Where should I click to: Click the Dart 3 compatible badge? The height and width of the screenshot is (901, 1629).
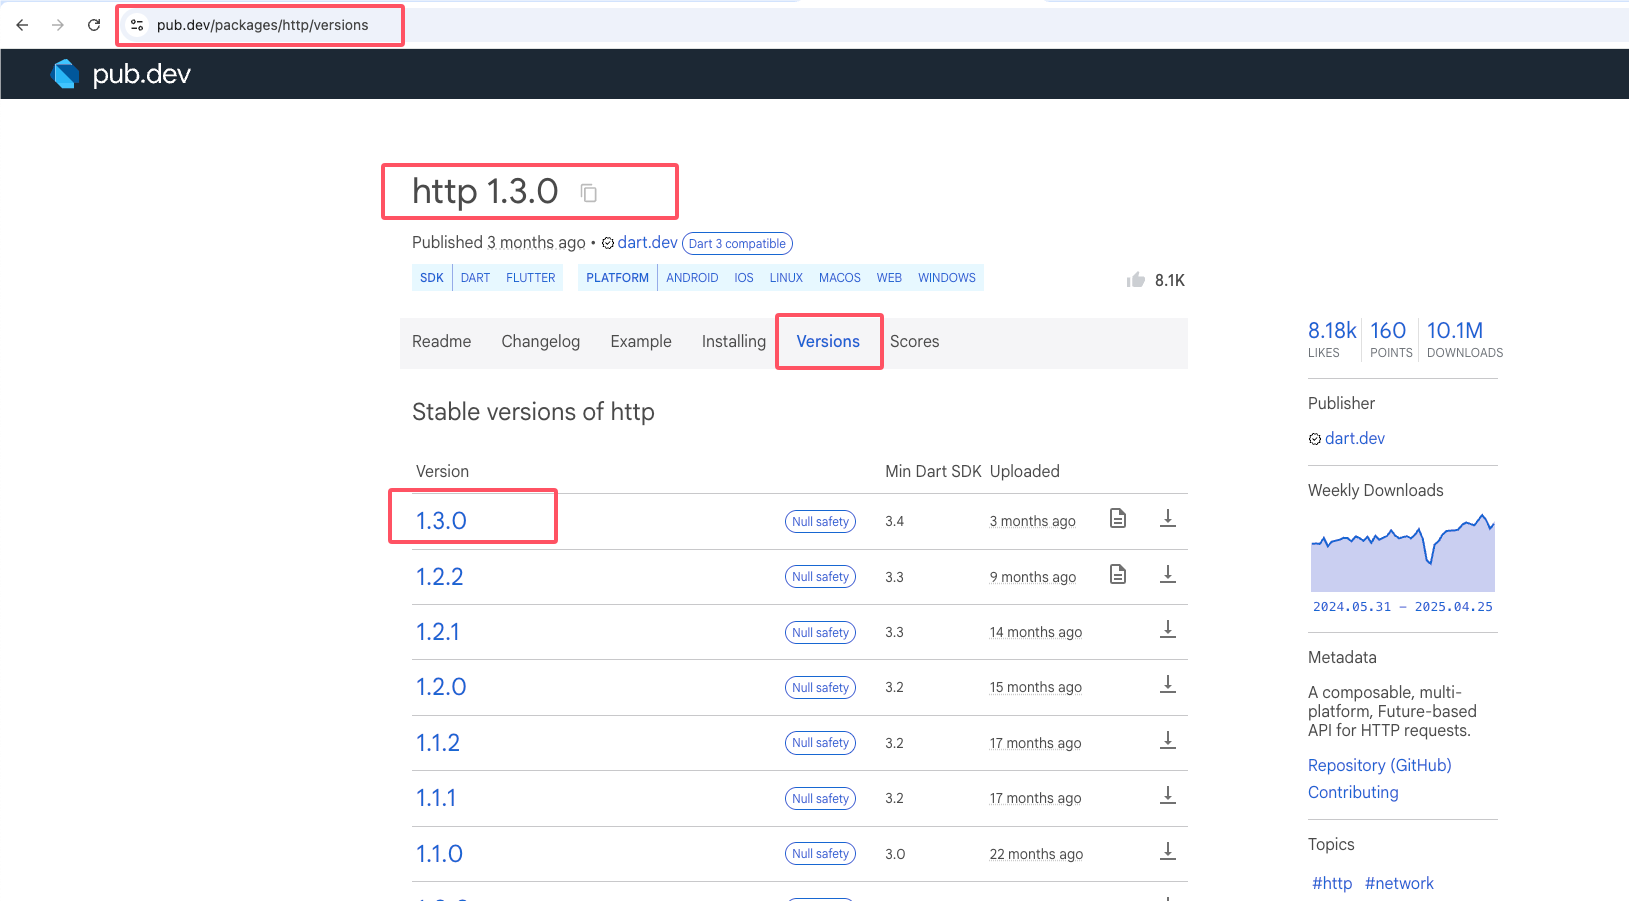pyautogui.click(x=737, y=244)
